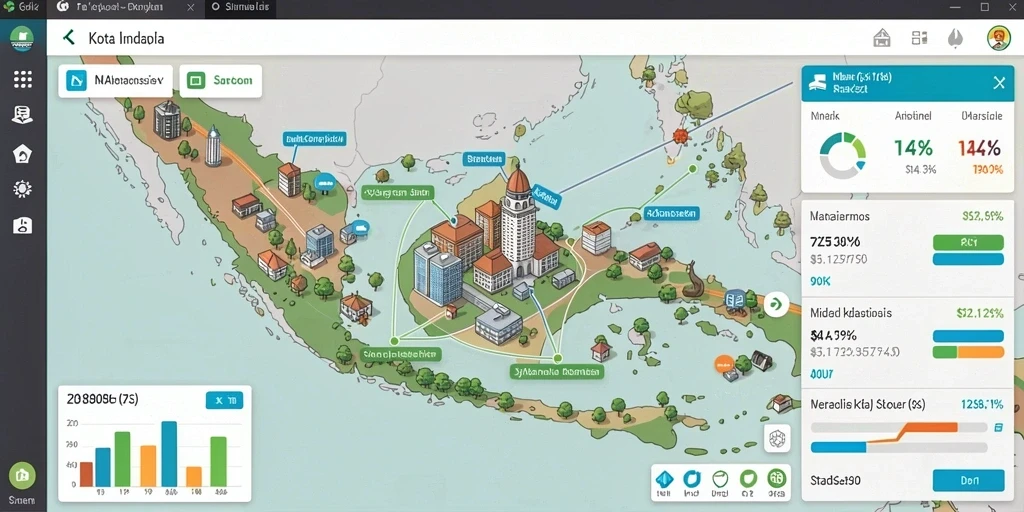Image resolution: width=1024 pixels, height=512 pixels.
Task: Click the back arrow beside Kota Indaola
Action: tap(69, 37)
